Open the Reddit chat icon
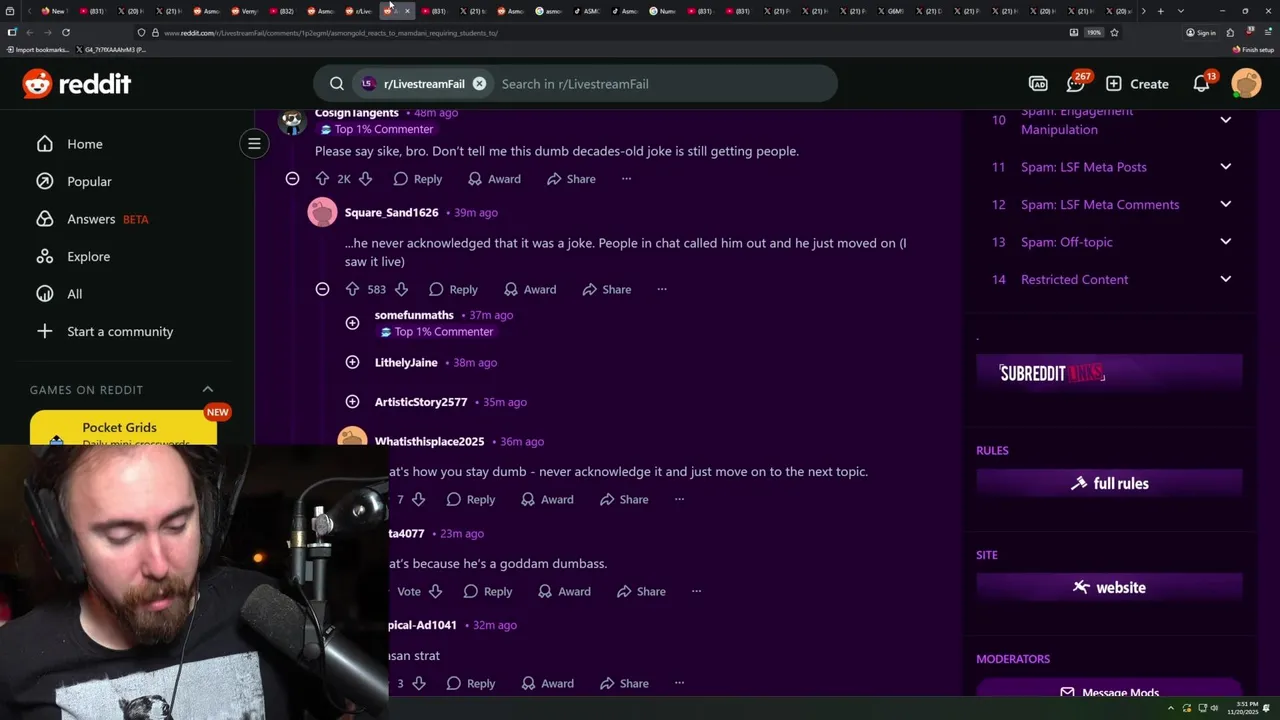Screen dimensions: 1280x720 pos(1076,84)
